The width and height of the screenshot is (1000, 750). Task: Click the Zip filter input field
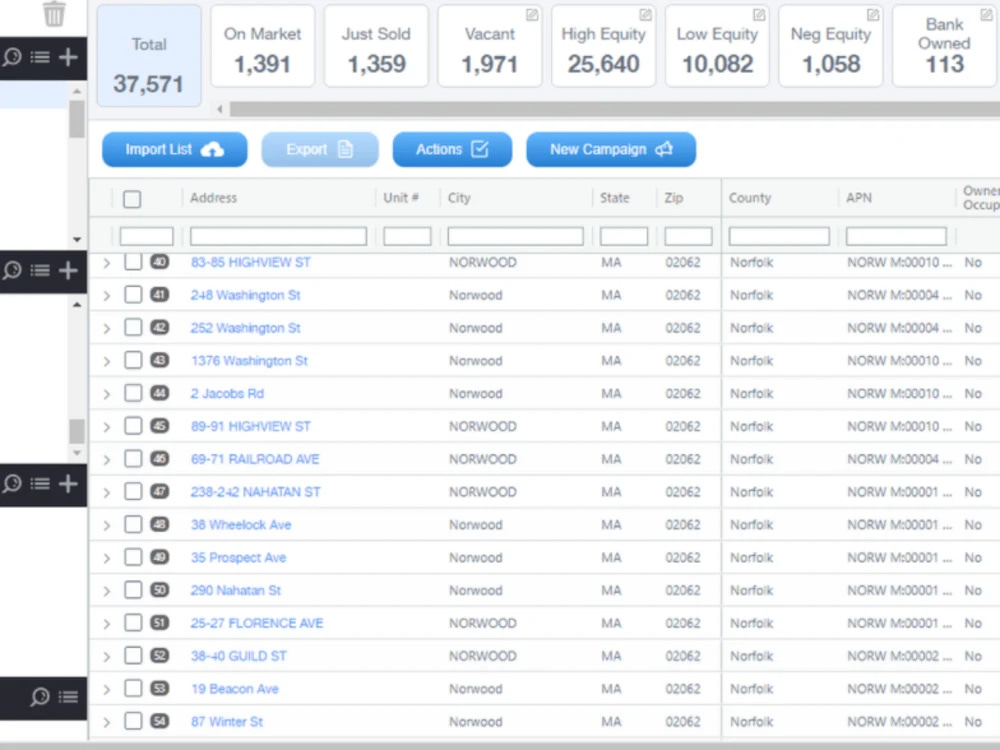tap(688, 236)
